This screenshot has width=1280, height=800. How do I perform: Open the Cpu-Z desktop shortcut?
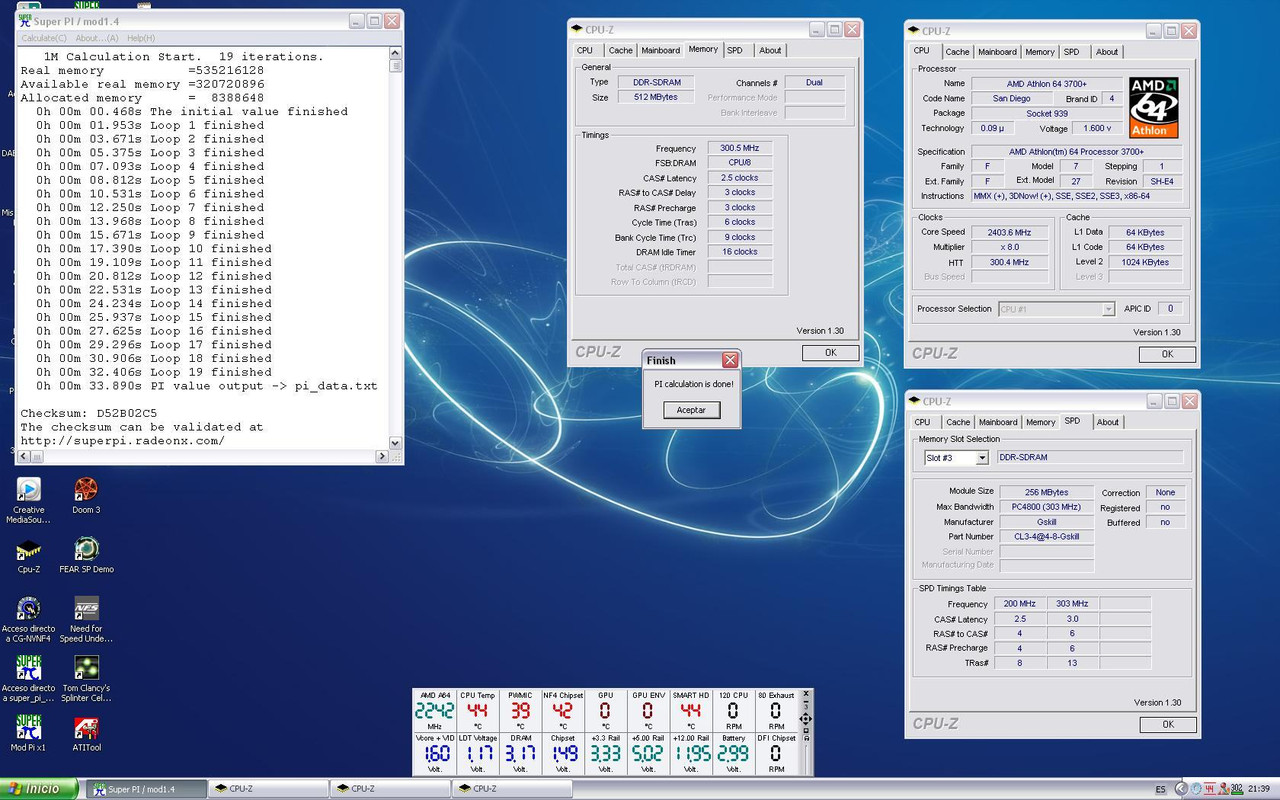pyautogui.click(x=28, y=550)
